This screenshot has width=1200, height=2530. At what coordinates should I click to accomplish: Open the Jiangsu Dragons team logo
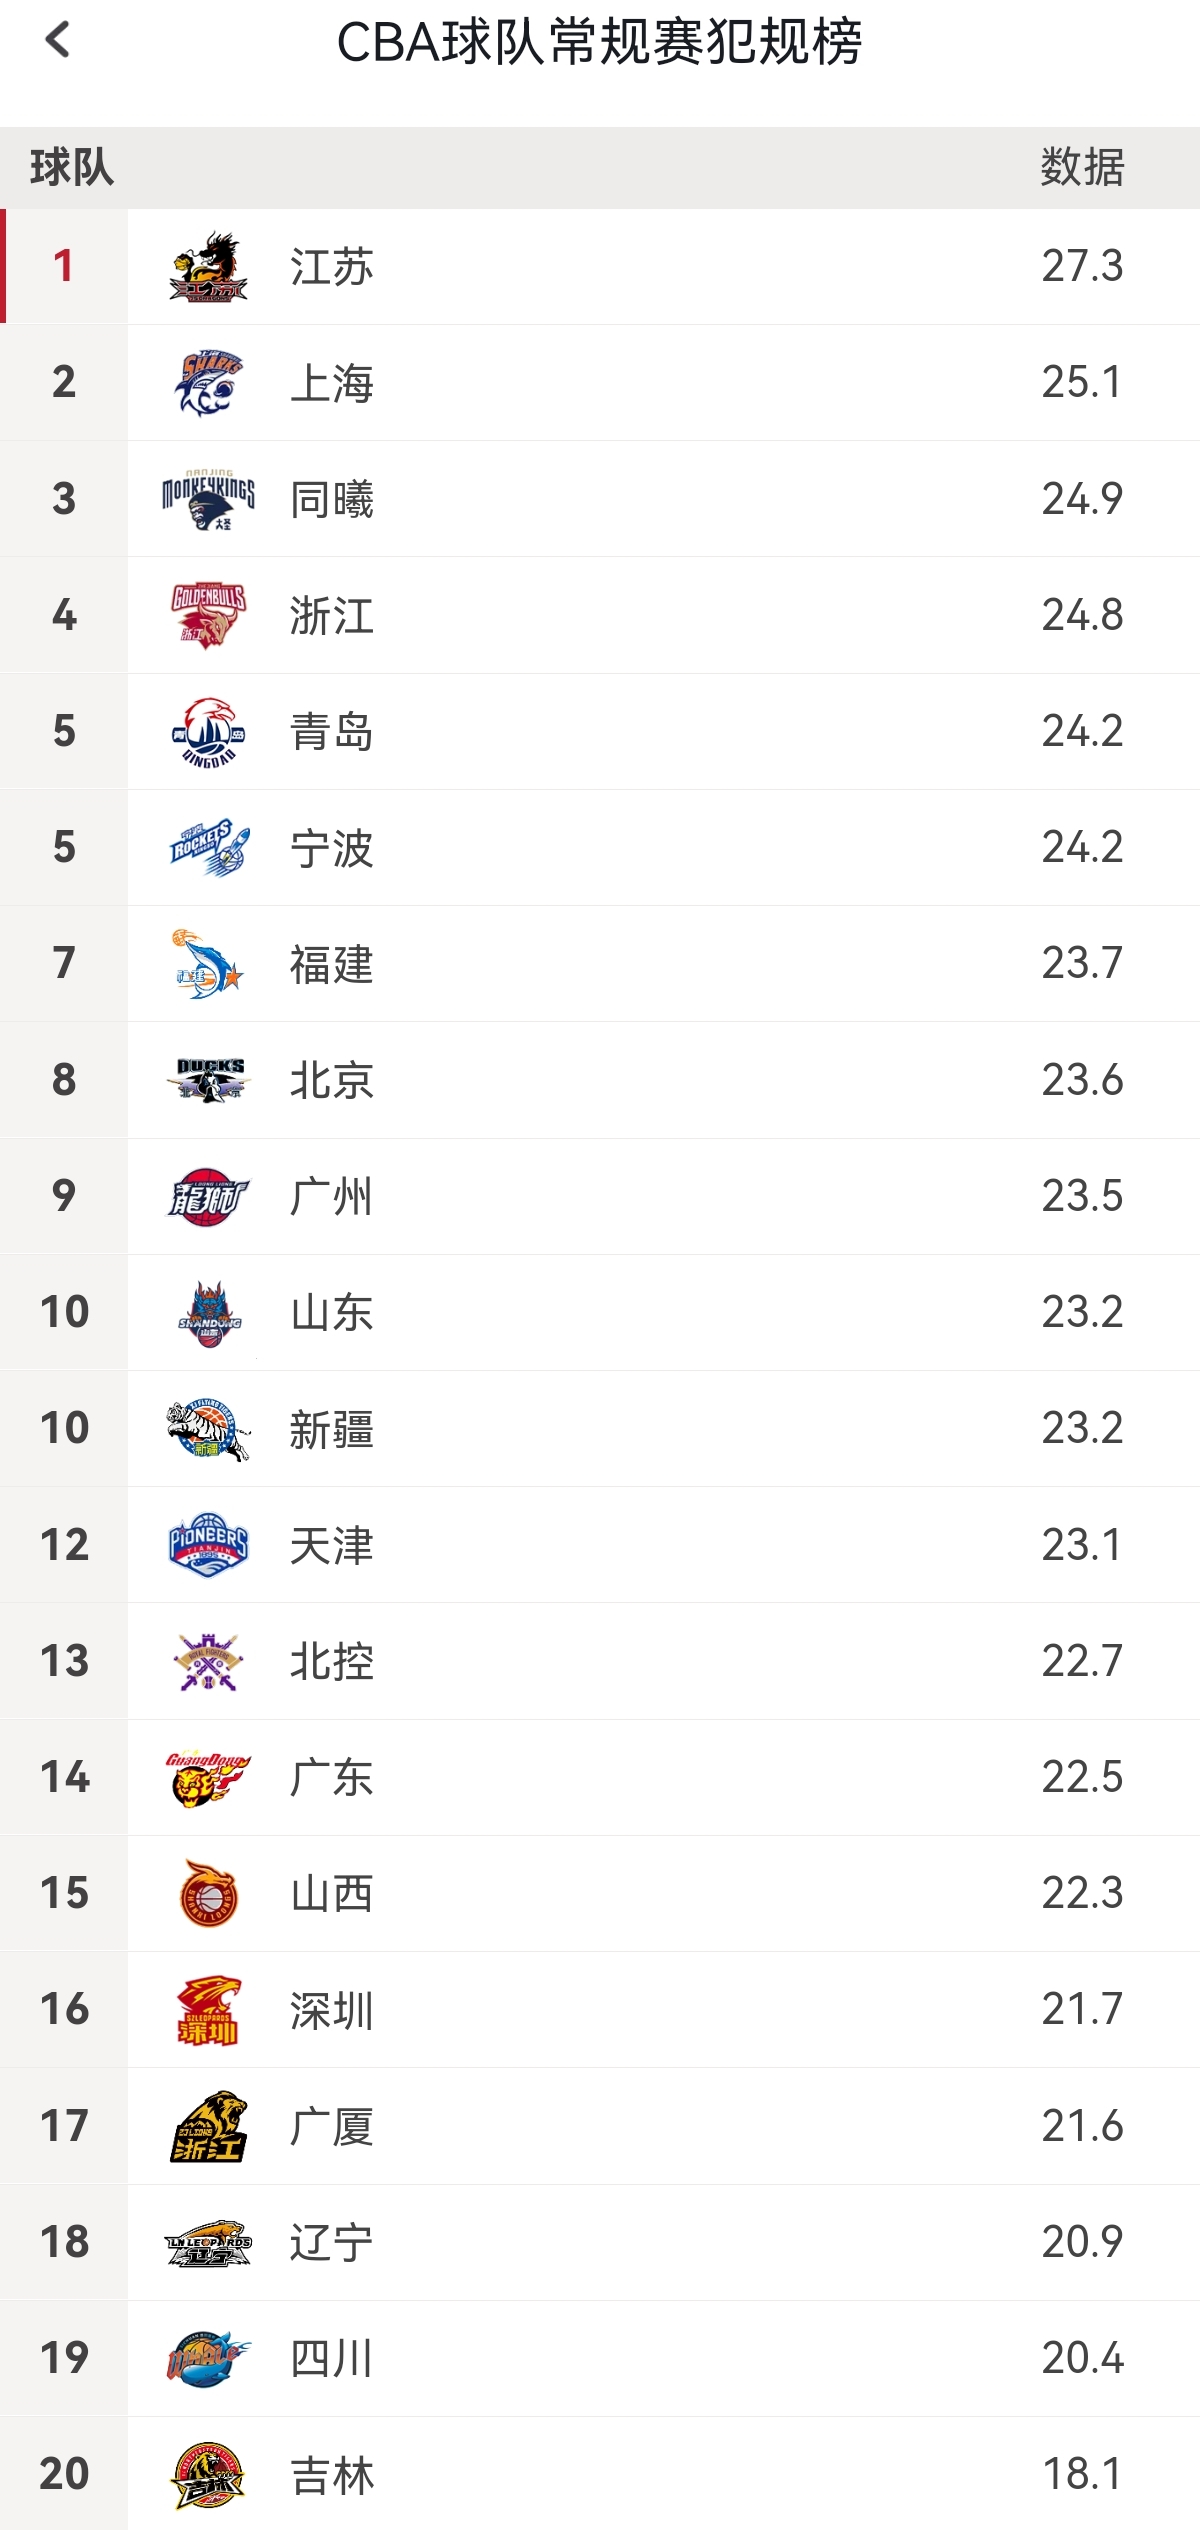[x=208, y=267]
